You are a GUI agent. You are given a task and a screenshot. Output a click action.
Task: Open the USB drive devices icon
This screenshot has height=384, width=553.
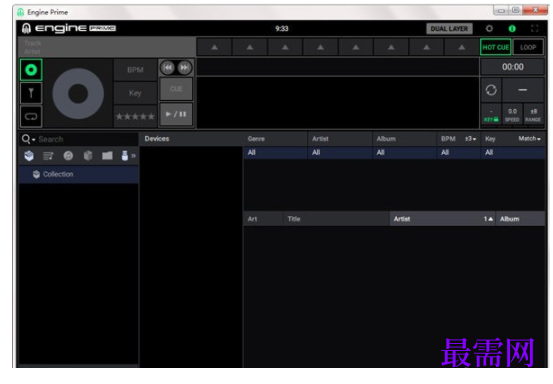coord(124,156)
